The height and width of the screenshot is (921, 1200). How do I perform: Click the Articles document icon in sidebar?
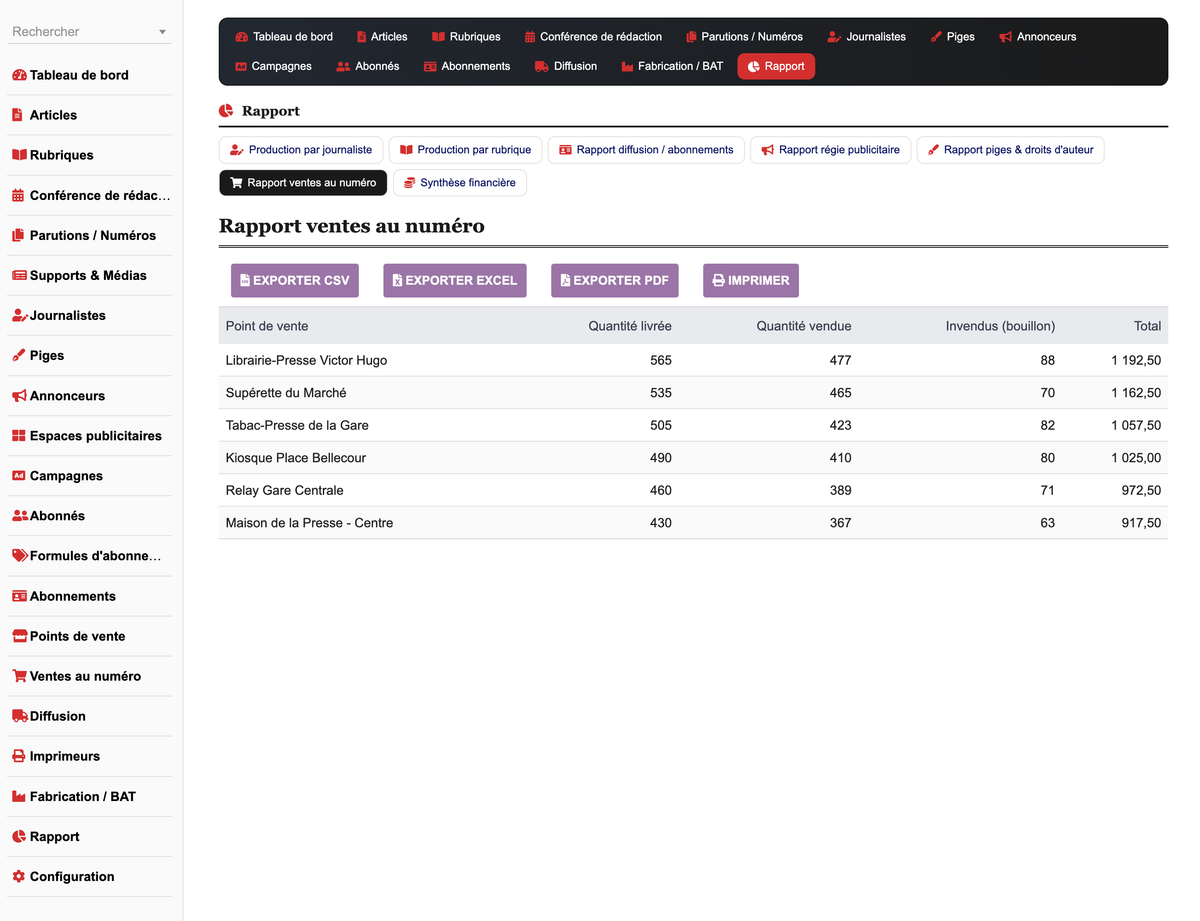coord(17,115)
